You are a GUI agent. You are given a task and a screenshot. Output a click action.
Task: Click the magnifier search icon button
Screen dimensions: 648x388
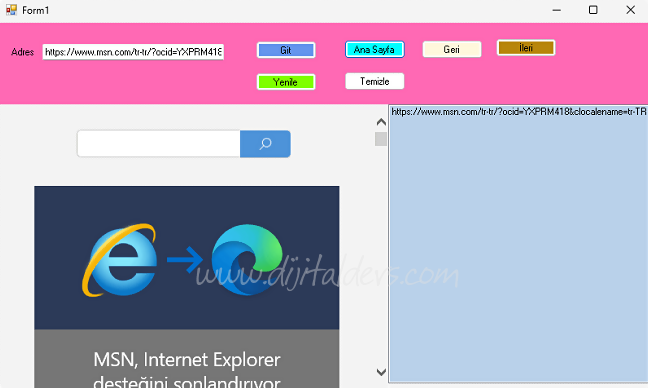pyautogui.click(x=265, y=144)
